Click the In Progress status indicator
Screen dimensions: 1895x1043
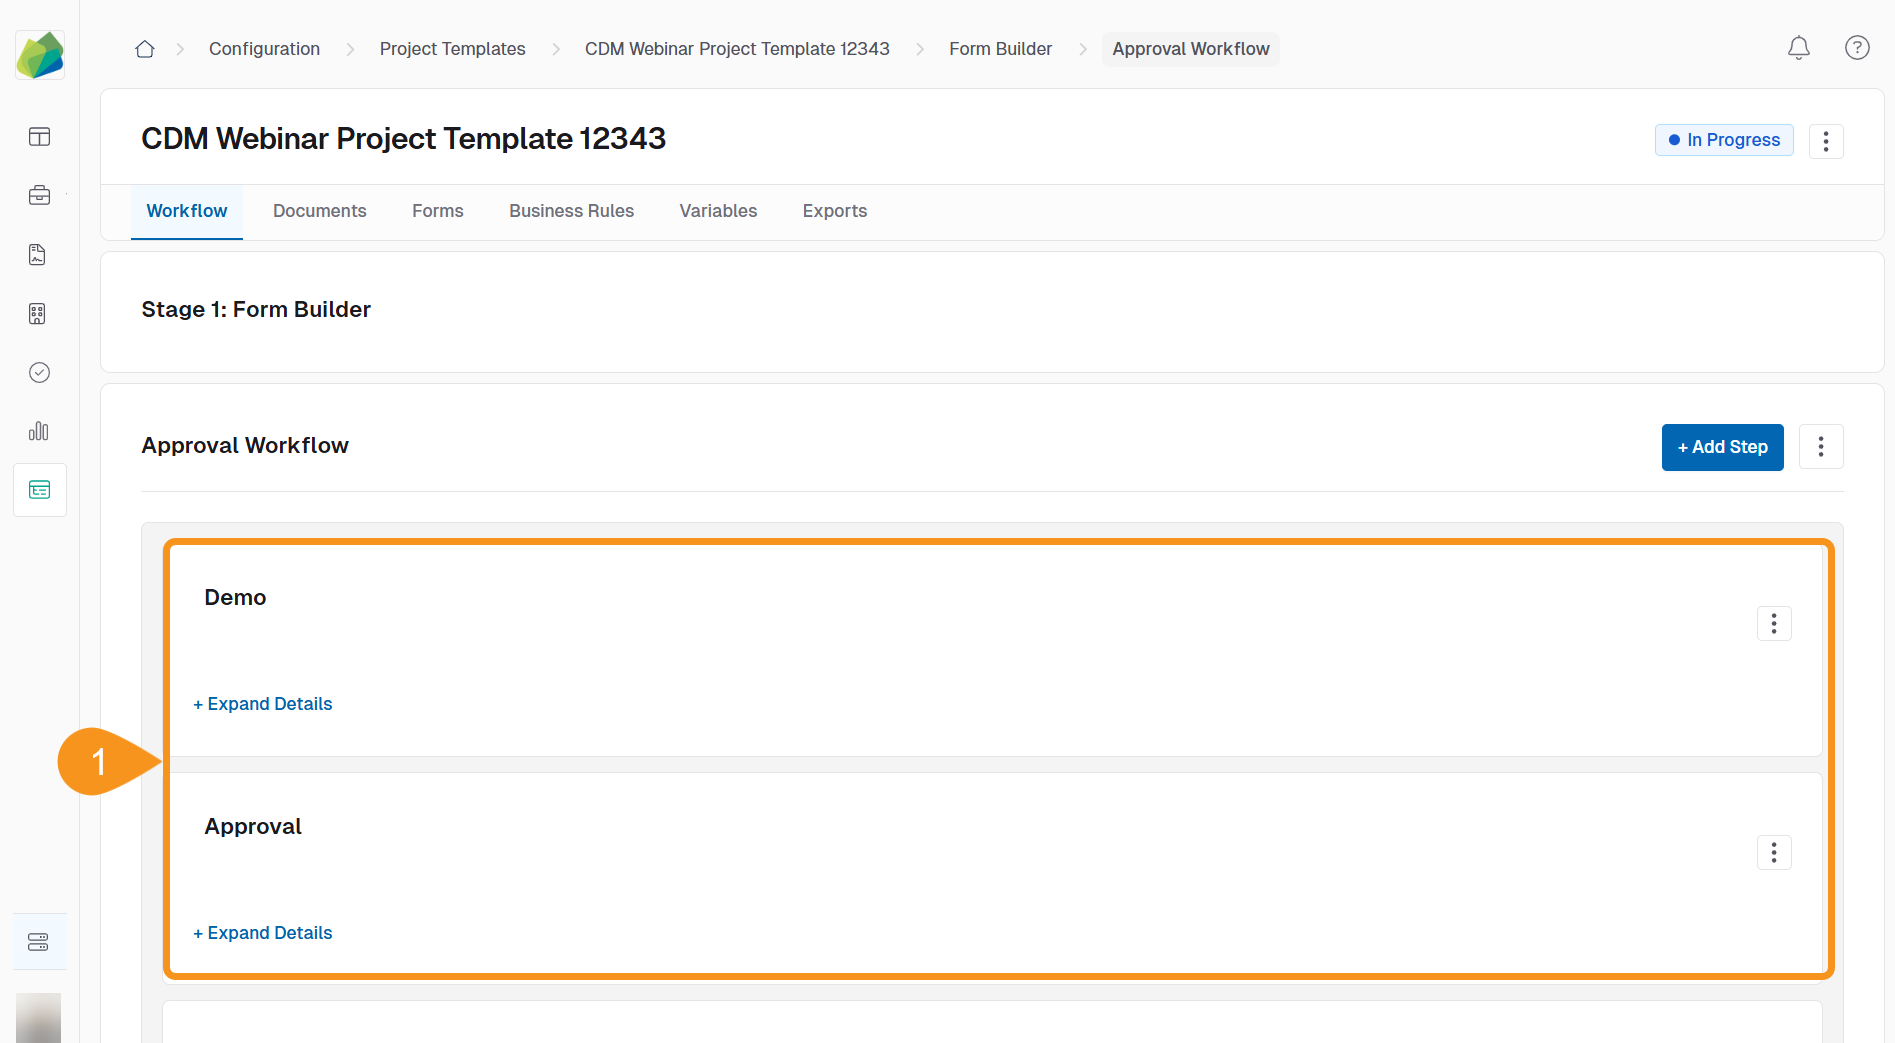pos(1723,140)
